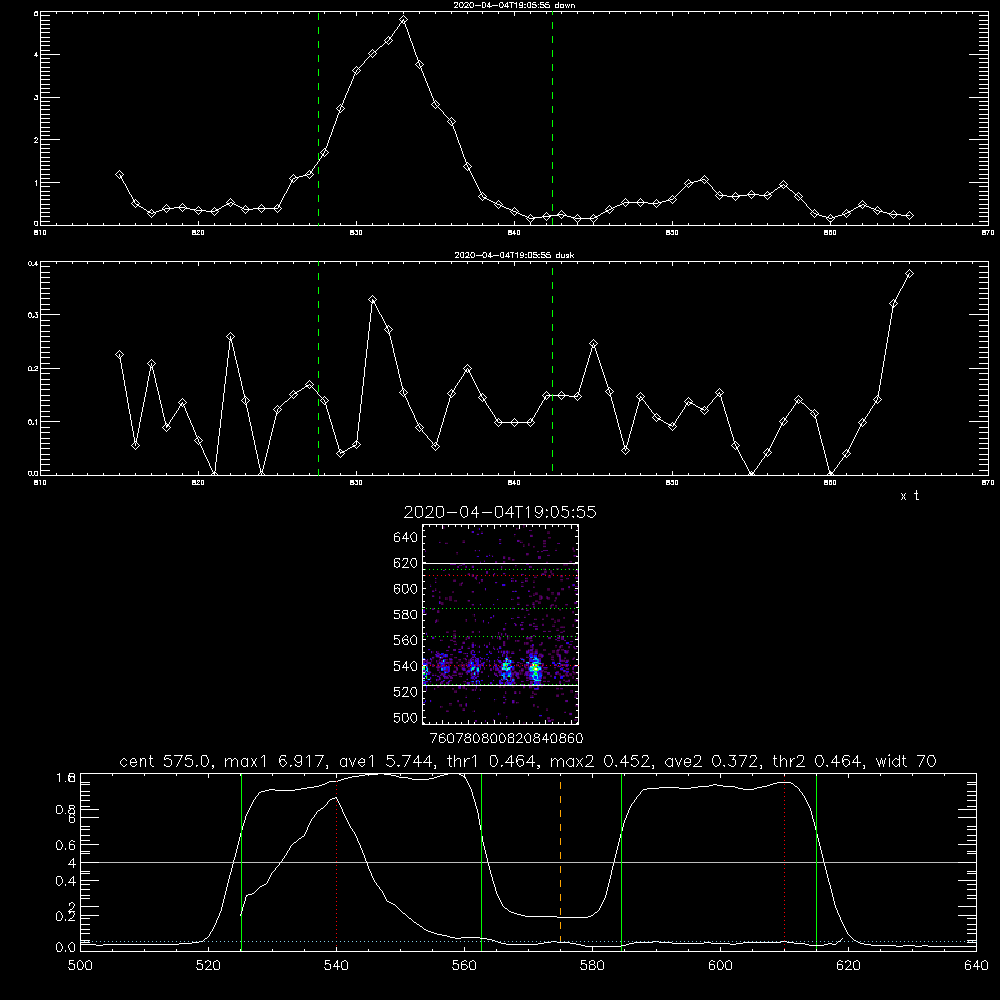Click the upper white horizontal line in spectrogram
1000x1000 pixels.
pos(501,564)
